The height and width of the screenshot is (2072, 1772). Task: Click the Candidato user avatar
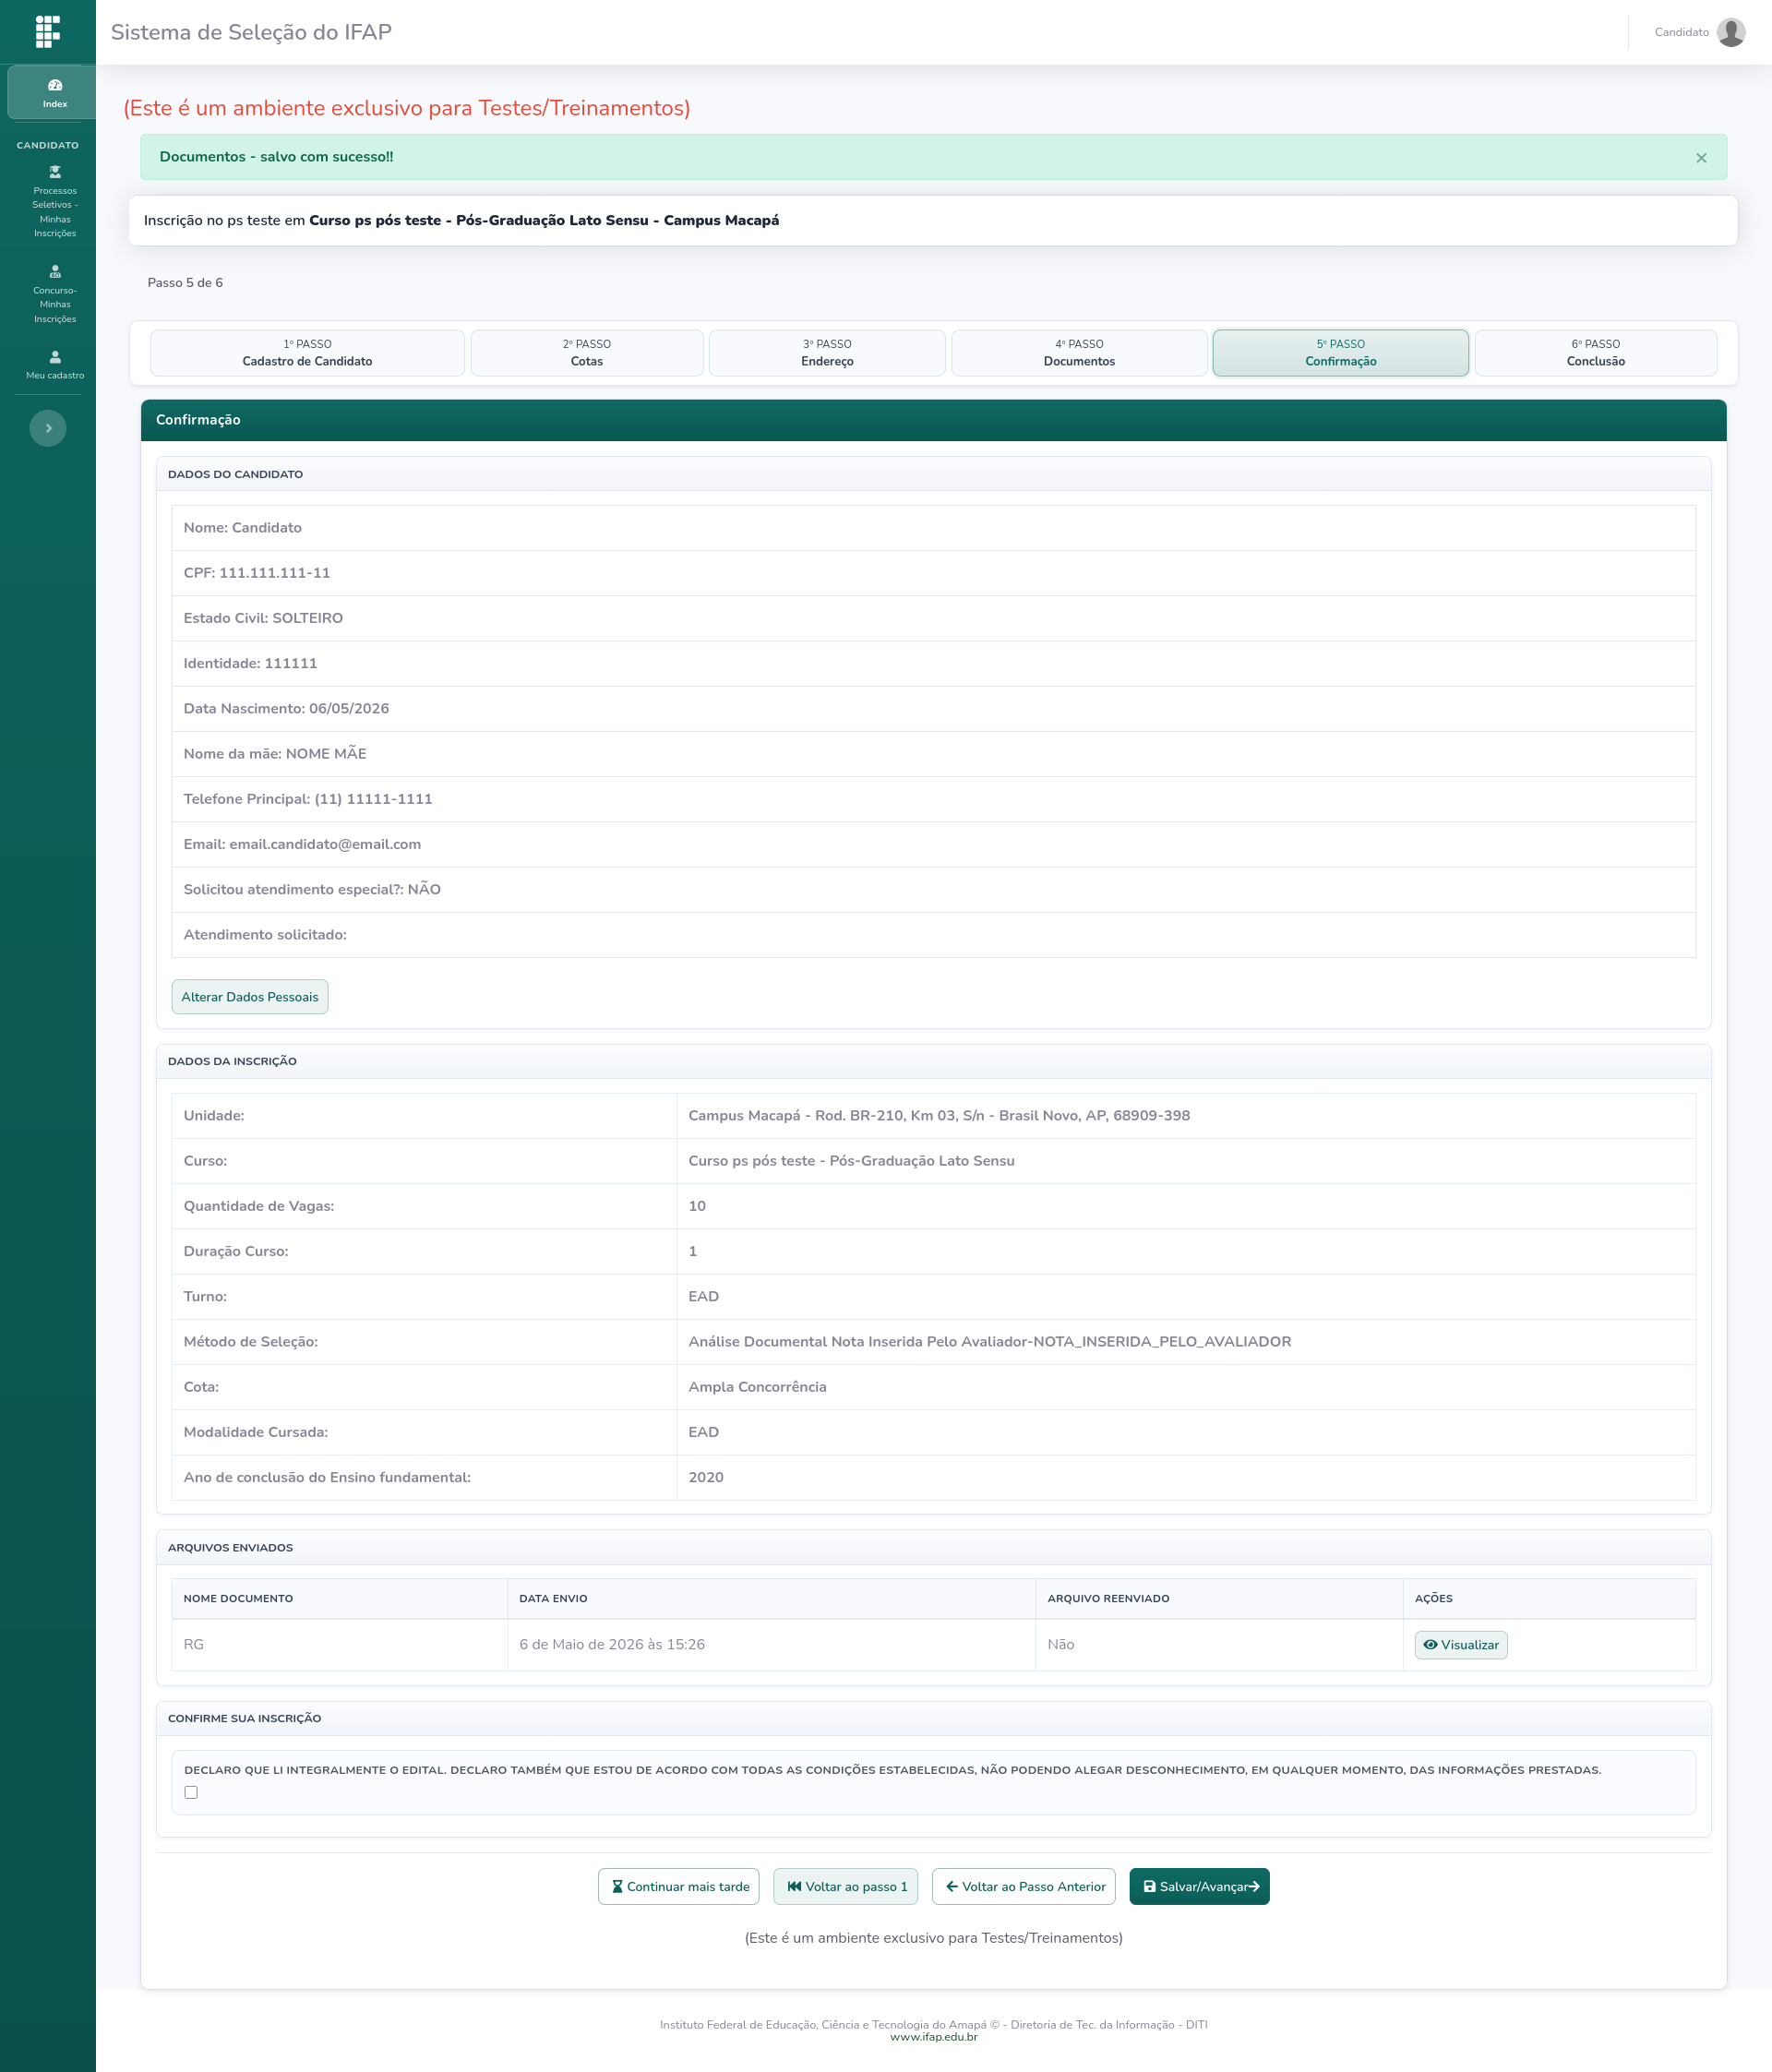click(1731, 32)
